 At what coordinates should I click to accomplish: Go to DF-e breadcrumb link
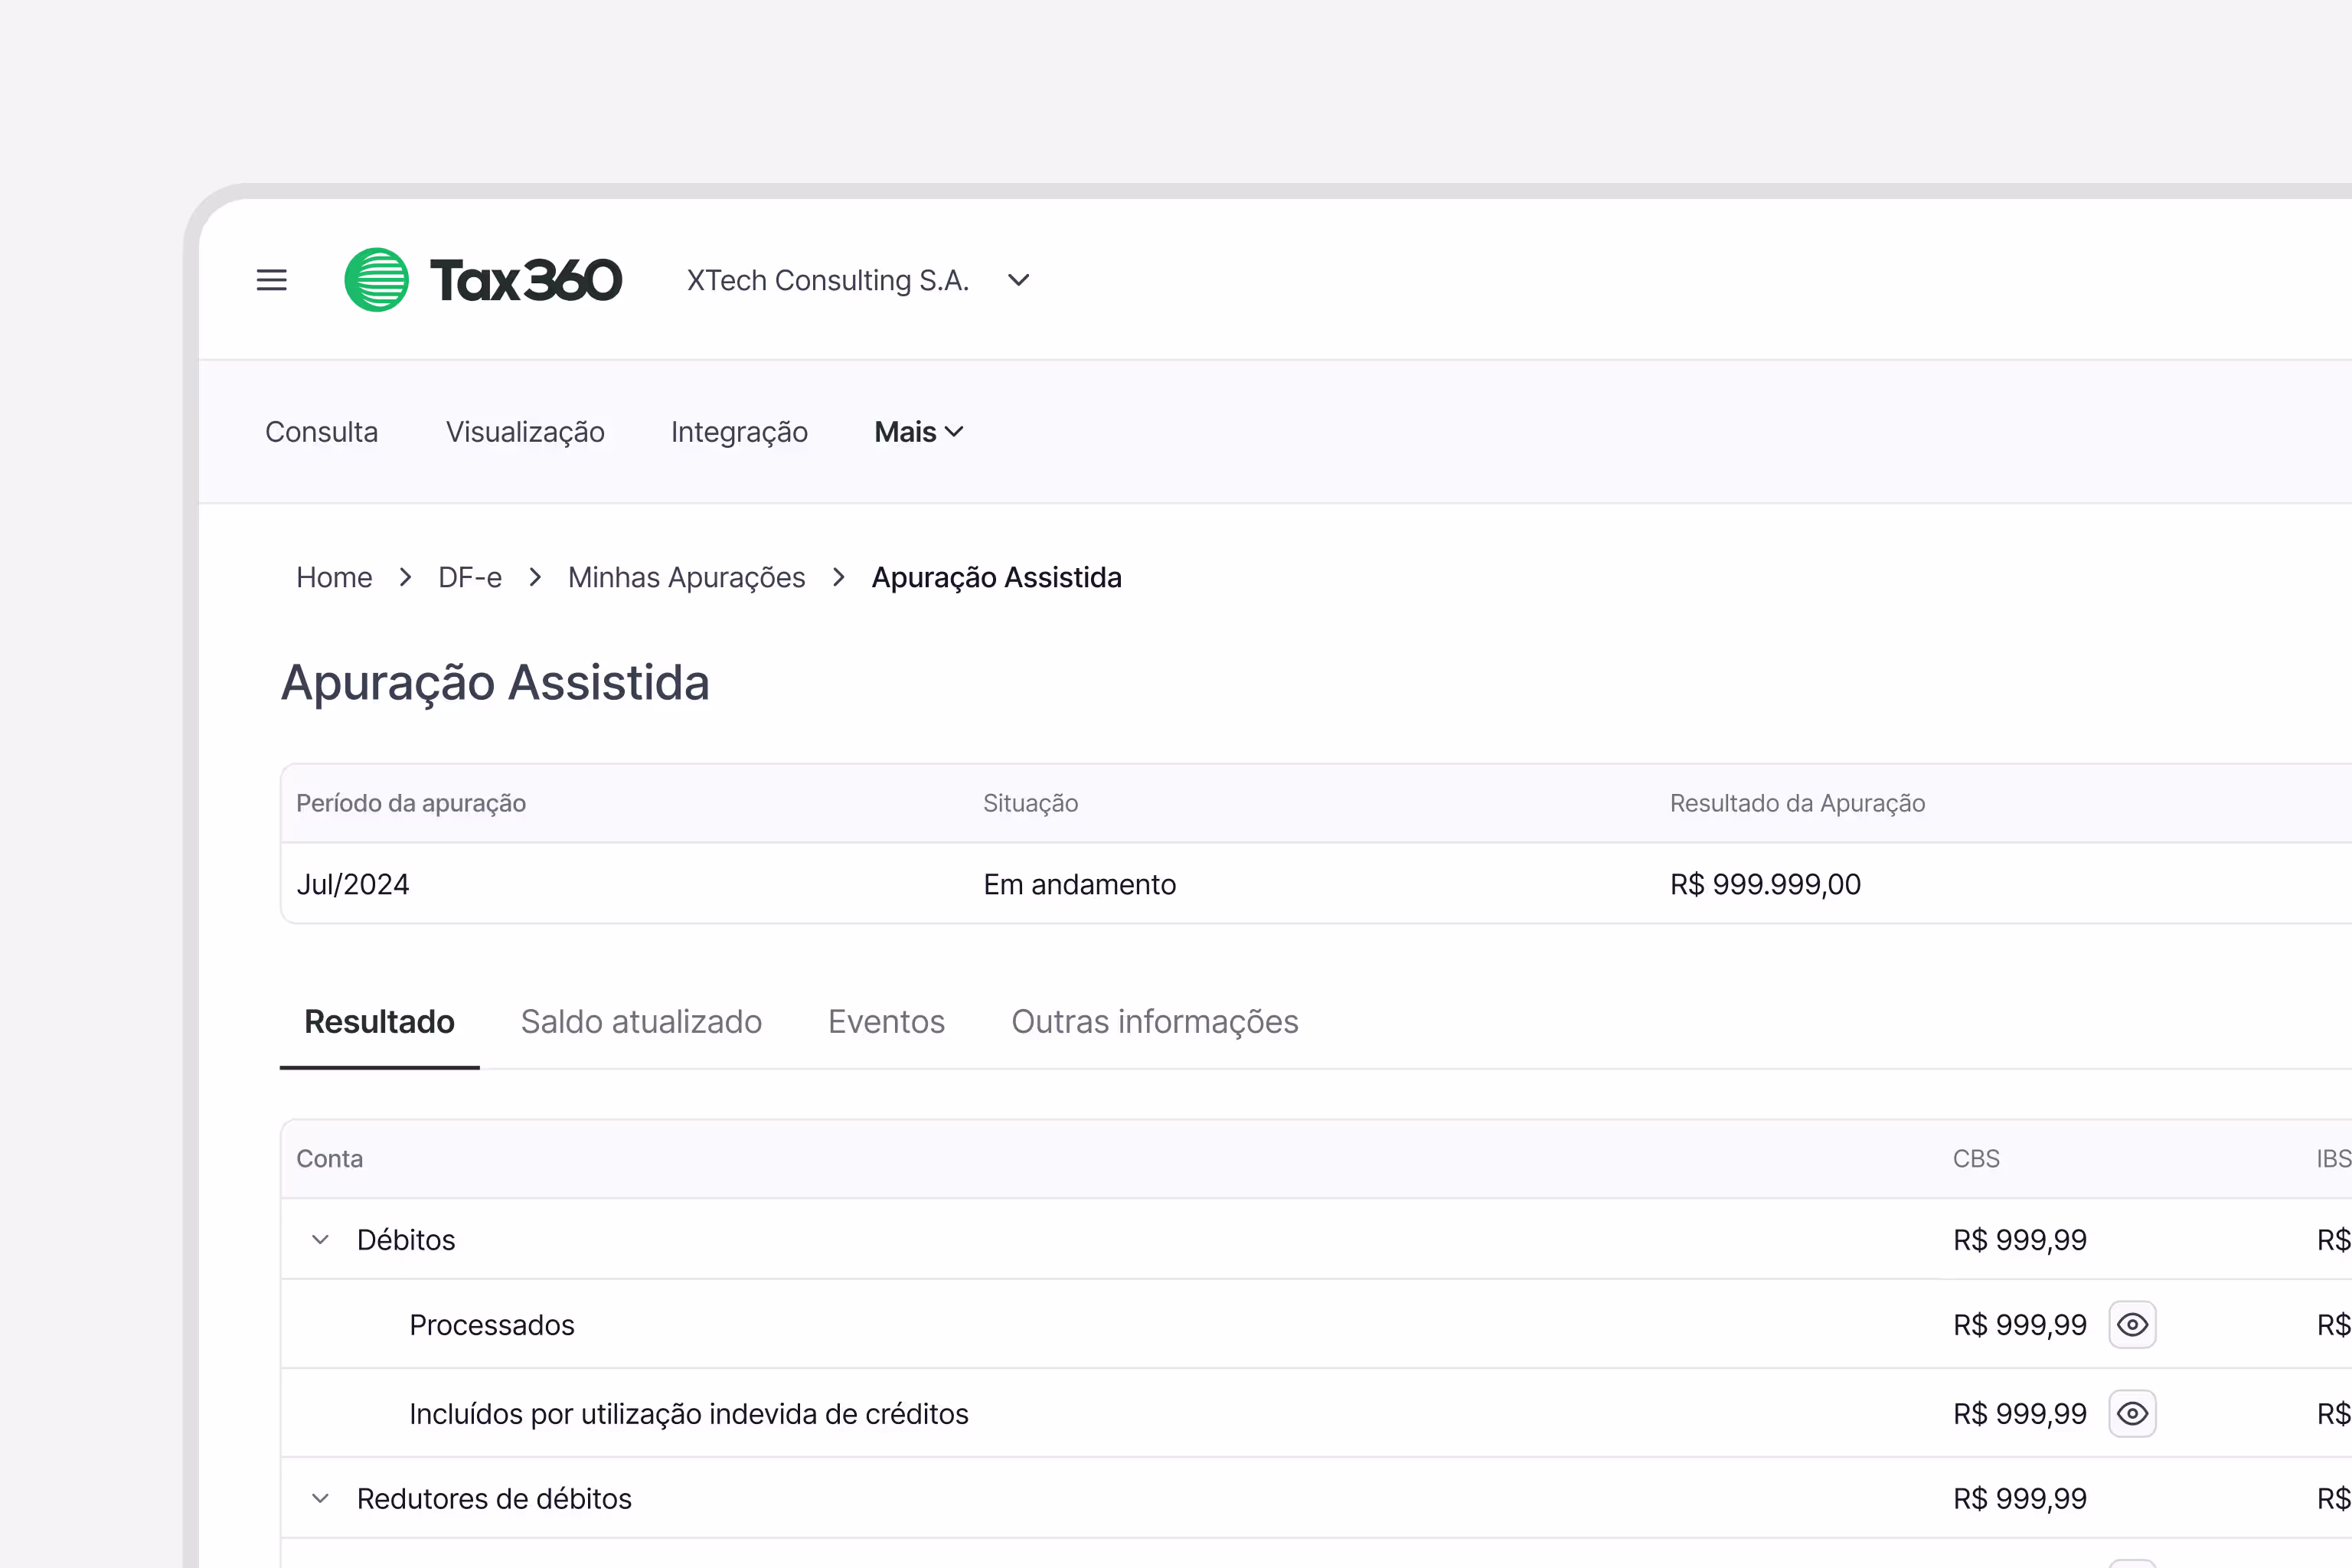469,577
